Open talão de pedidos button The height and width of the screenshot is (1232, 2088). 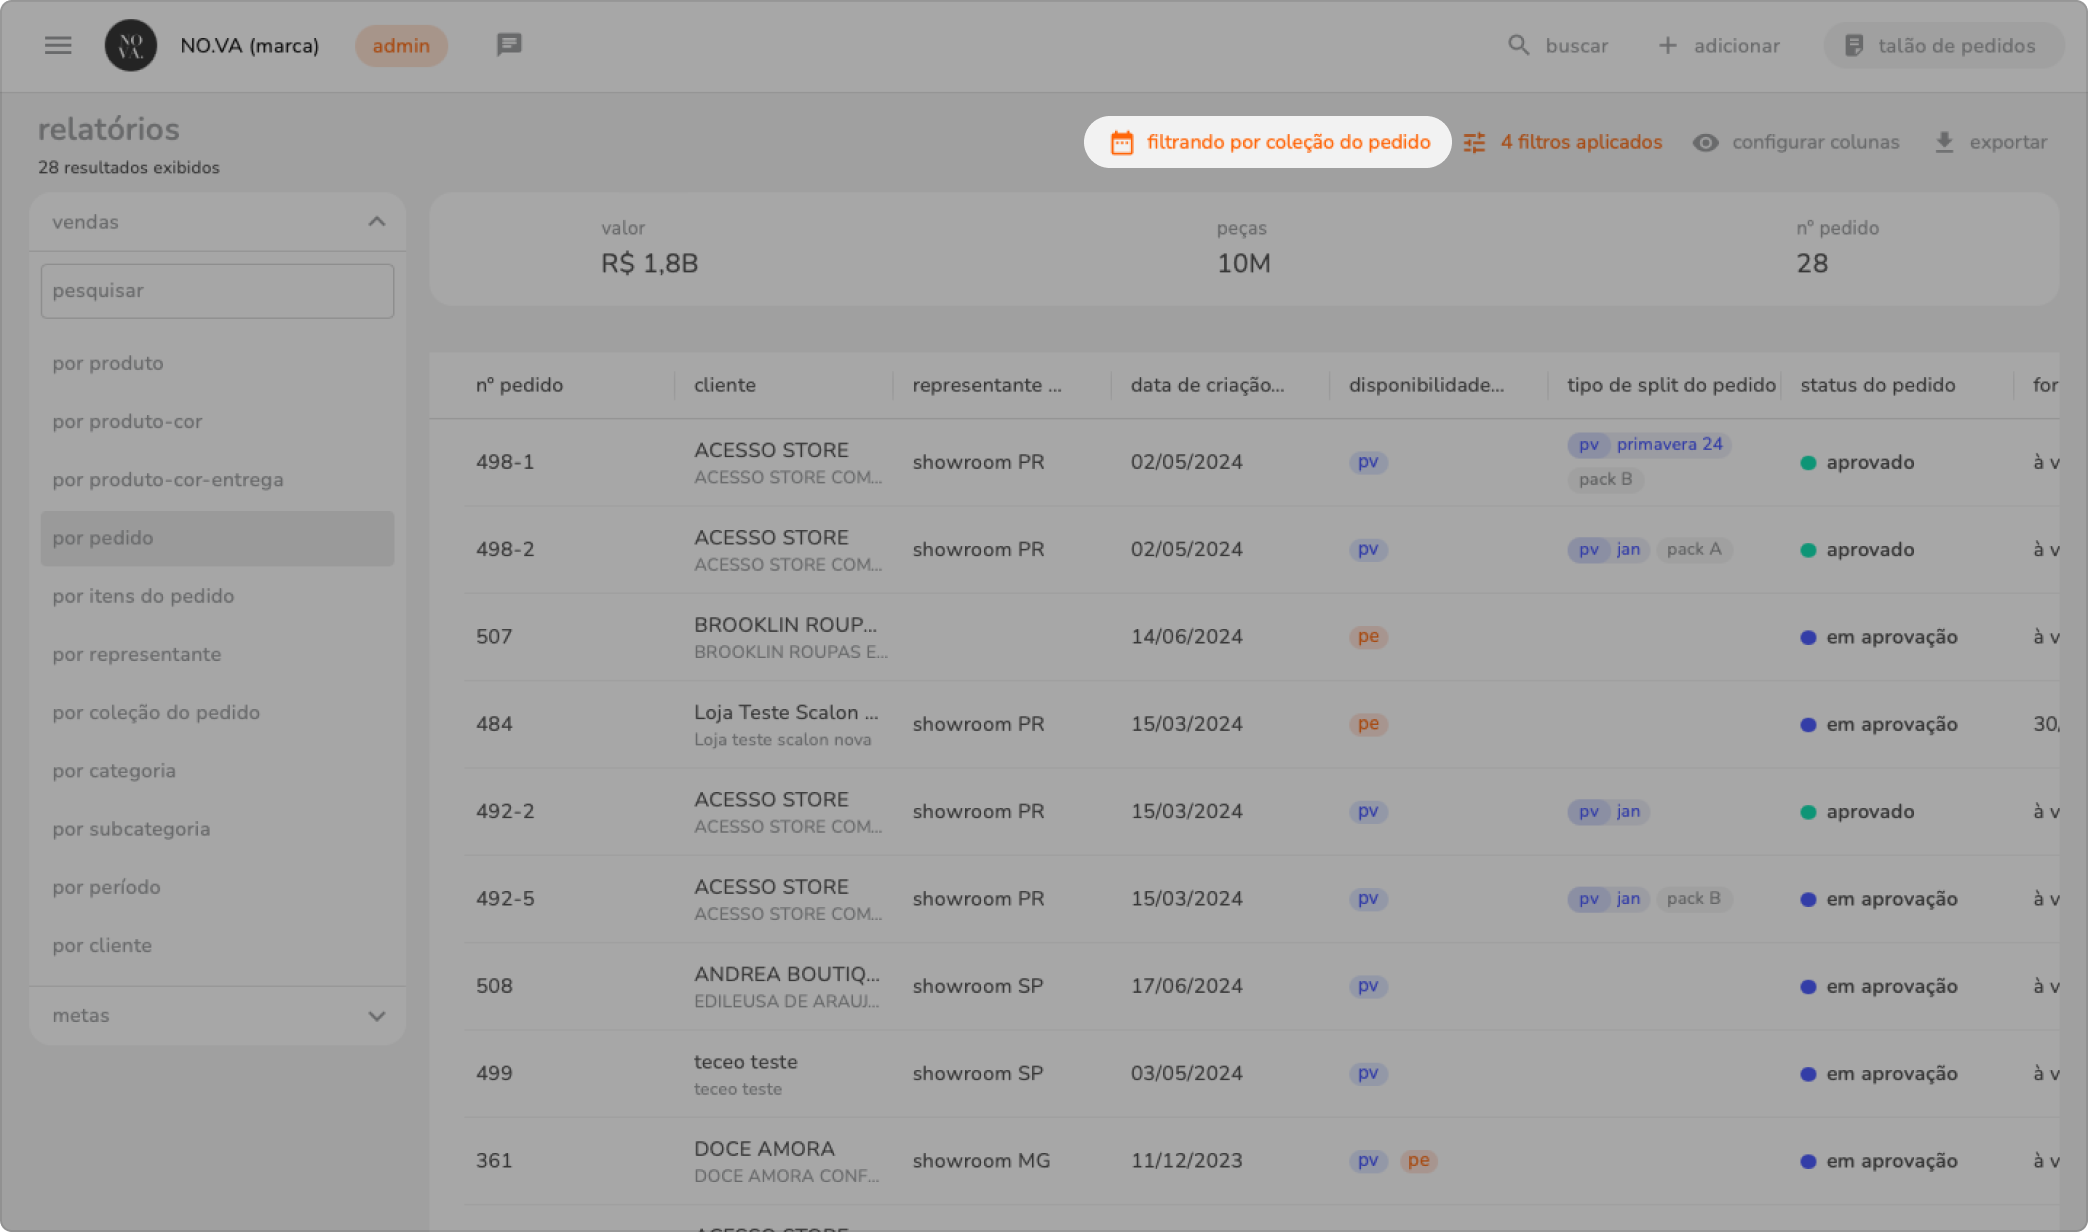(x=1942, y=45)
